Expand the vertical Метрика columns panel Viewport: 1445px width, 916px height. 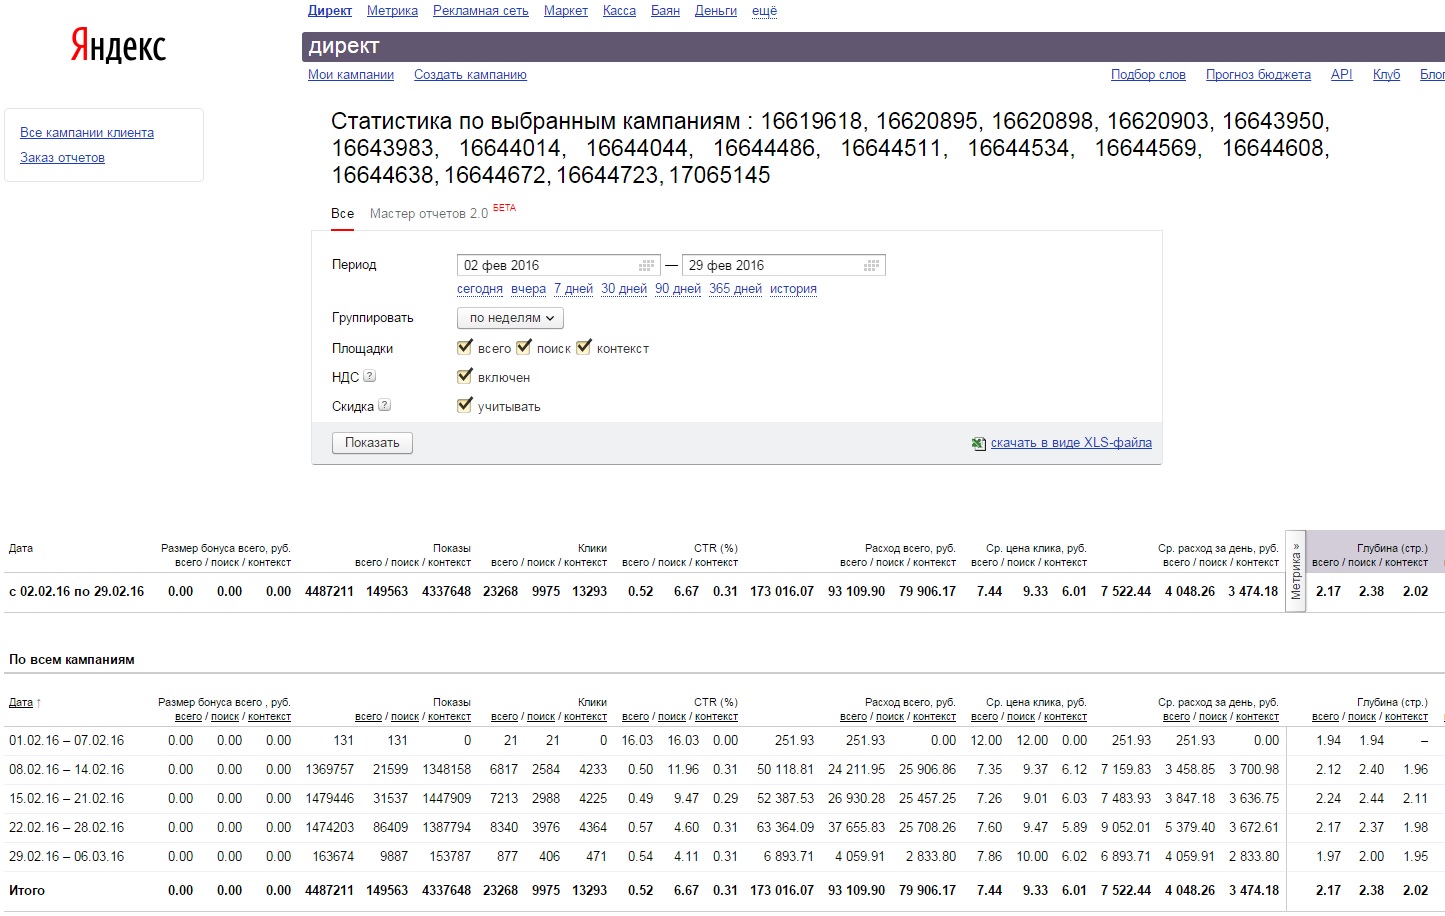(1296, 571)
